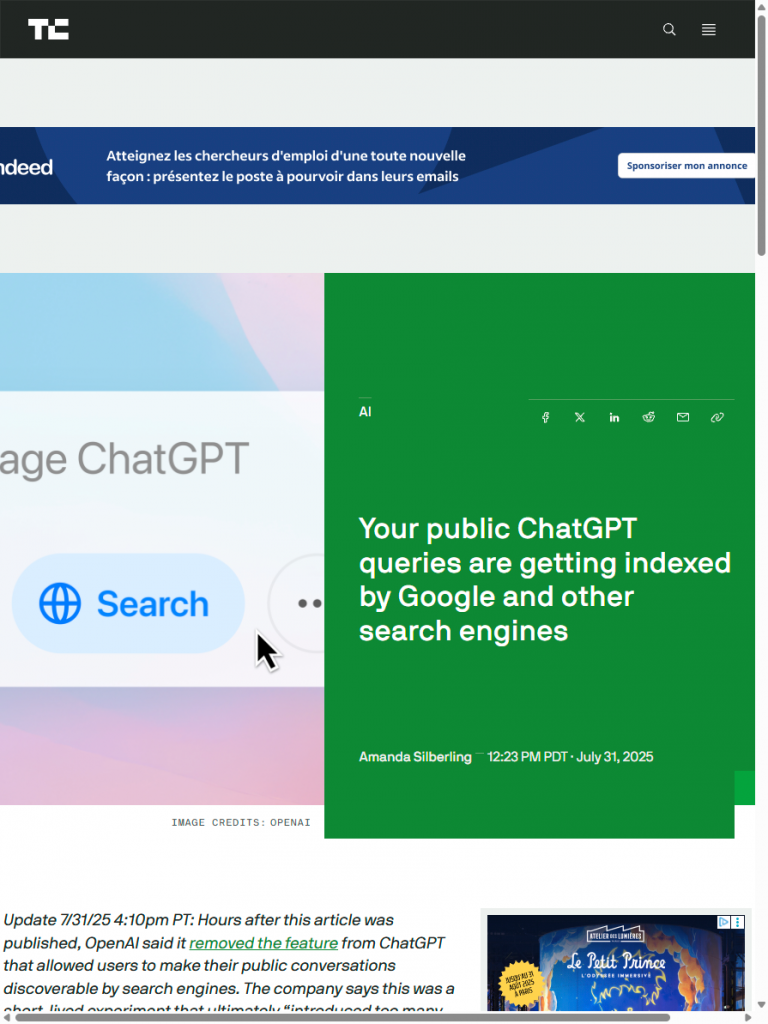Click the scroll right arrow
This screenshot has width=768, height=1024.
tap(748, 1017)
